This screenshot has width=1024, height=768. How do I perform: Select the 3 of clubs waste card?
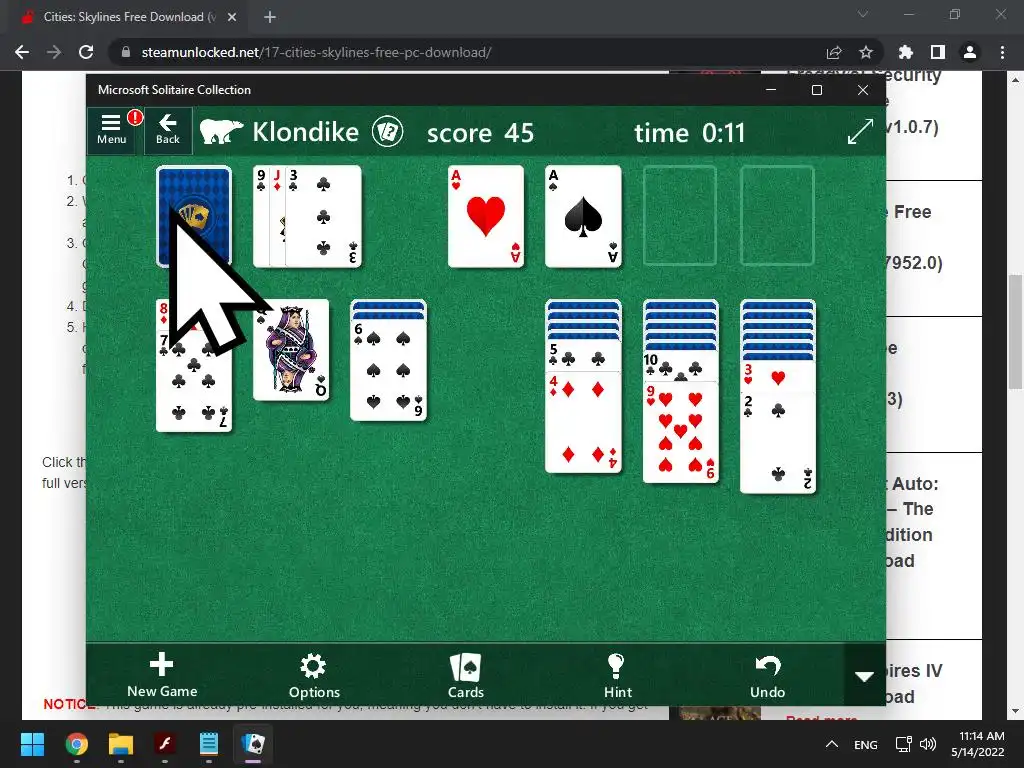325,216
